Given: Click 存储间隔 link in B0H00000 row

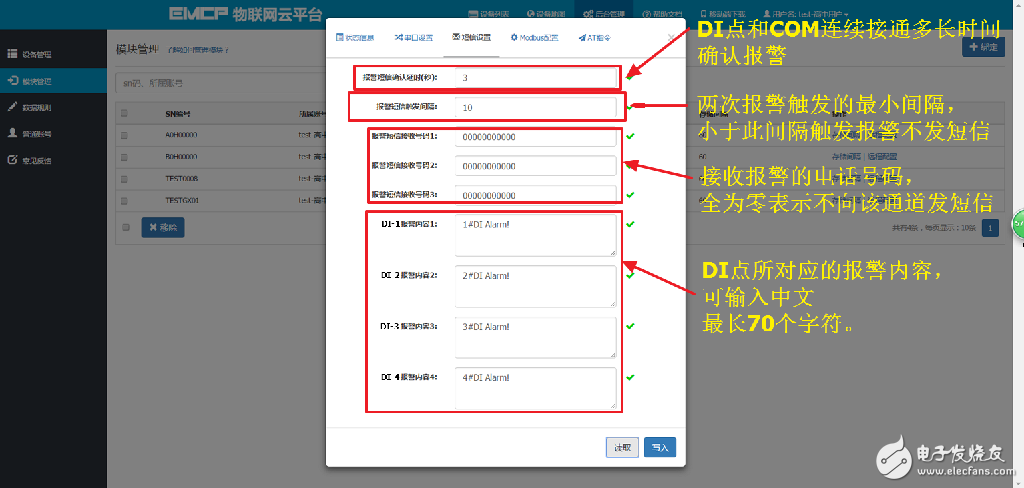Looking at the screenshot, I should click(846, 157).
